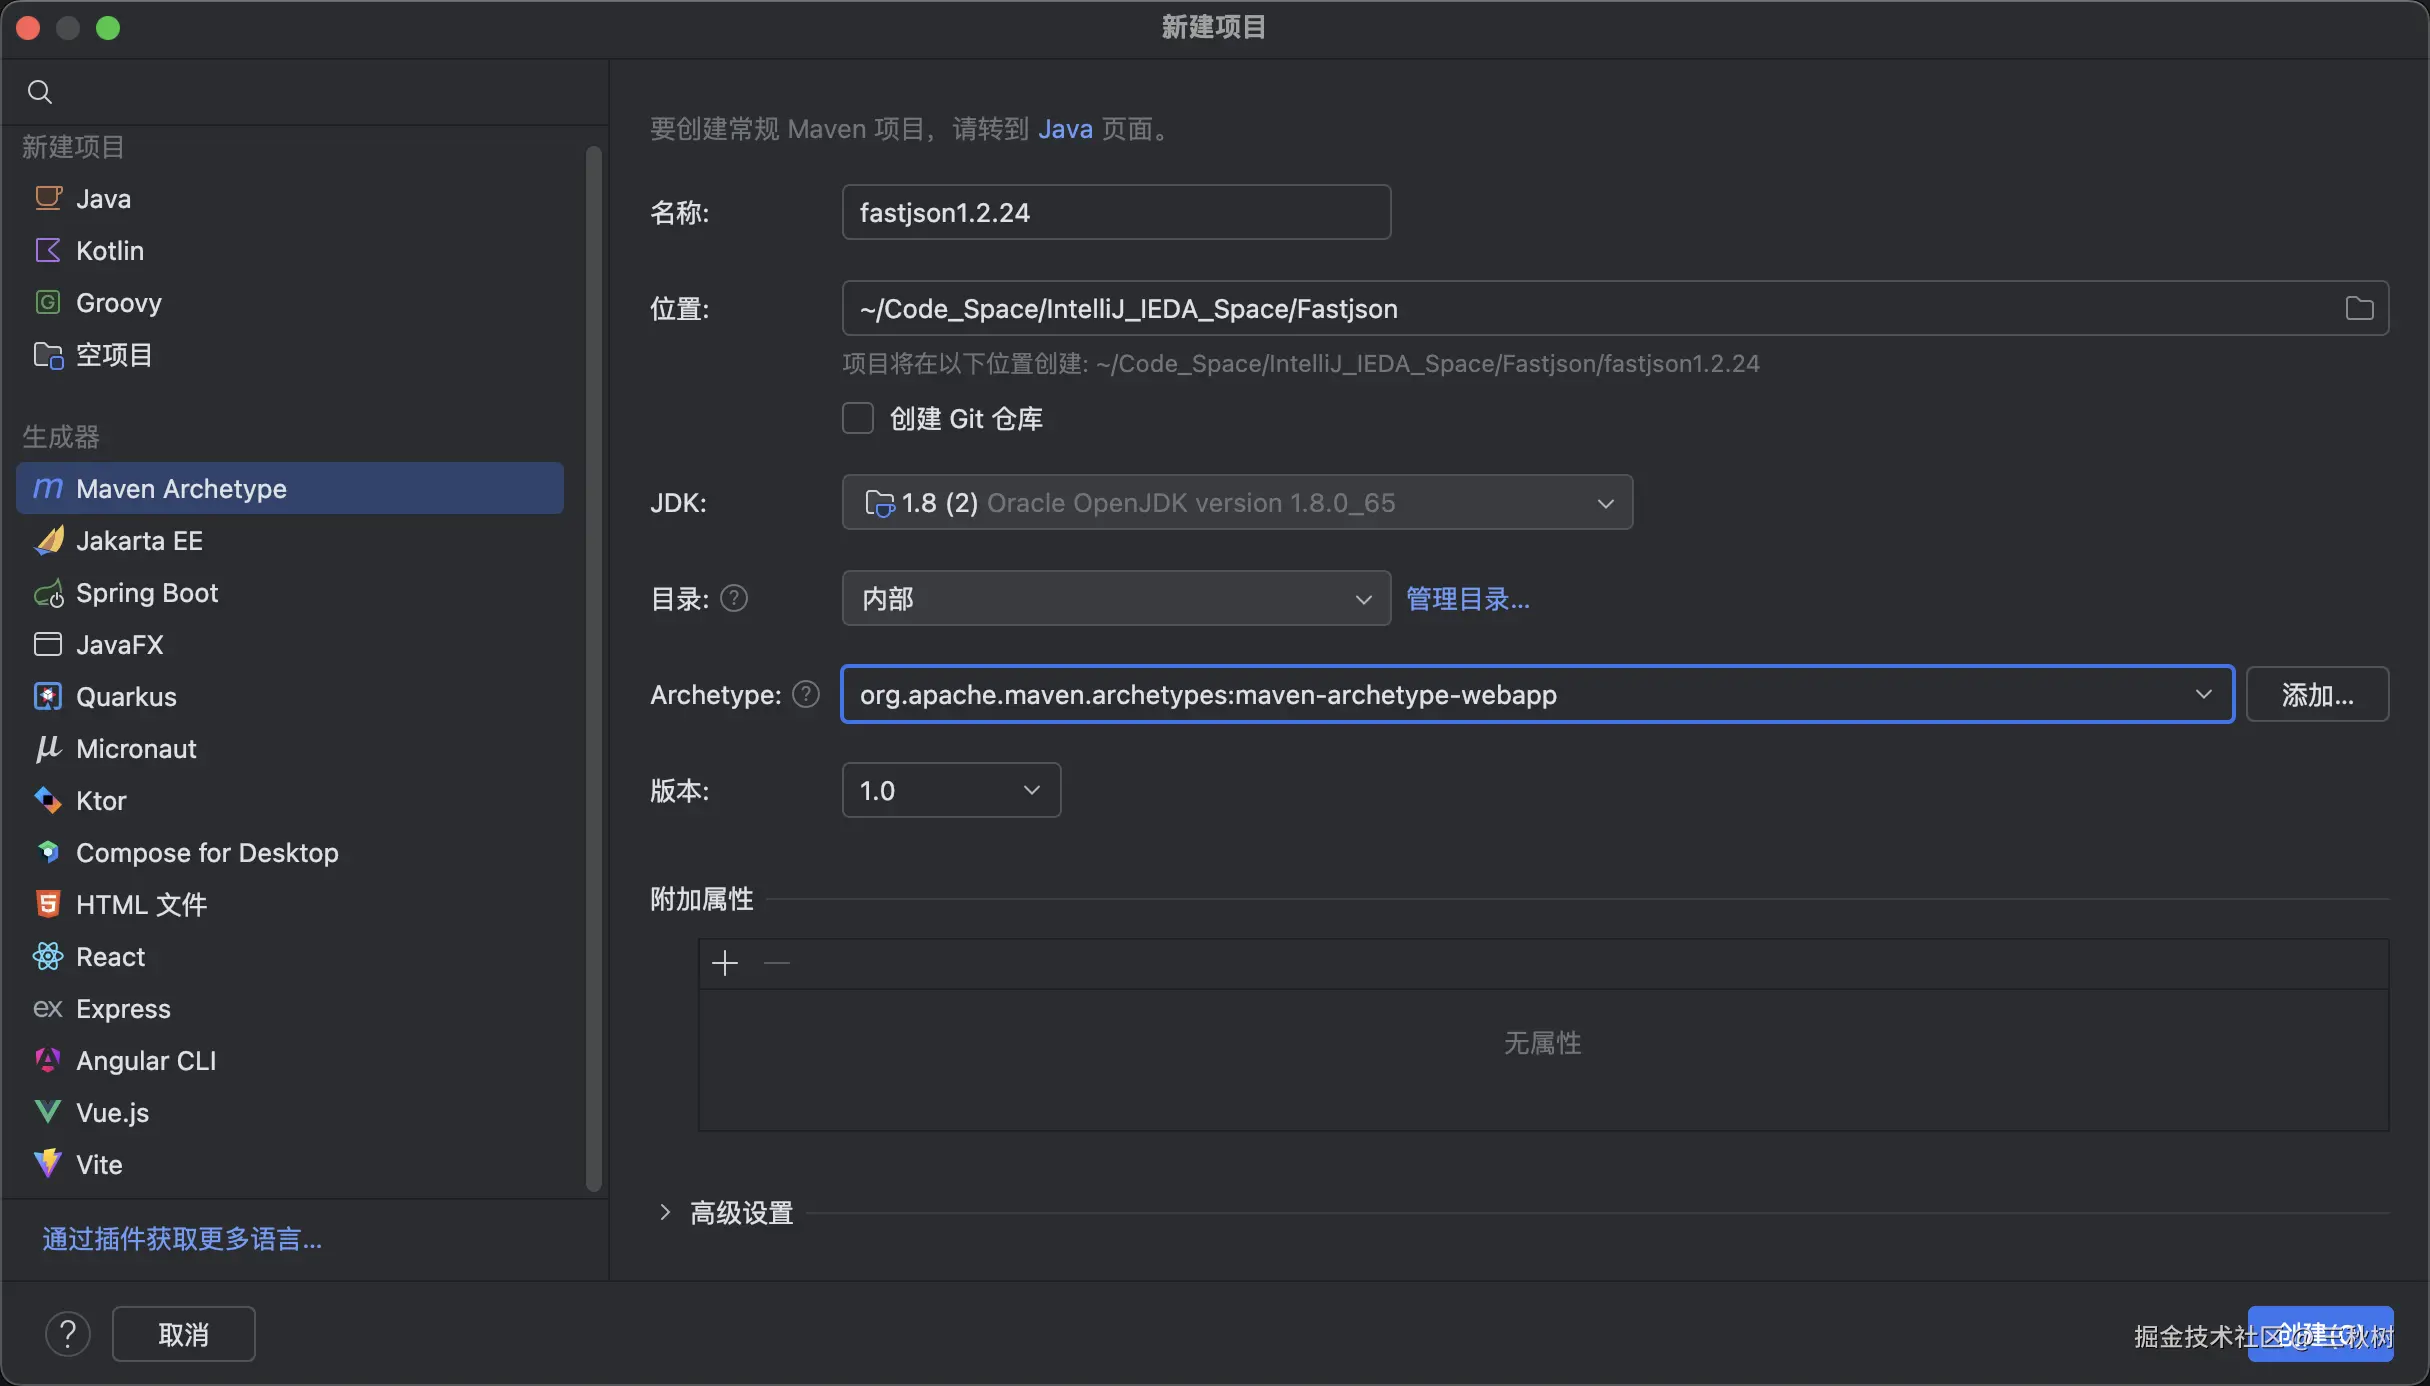Click the left sidebar vertical scrollbar
Image resolution: width=2430 pixels, height=1386 pixels.
[593, 668]
